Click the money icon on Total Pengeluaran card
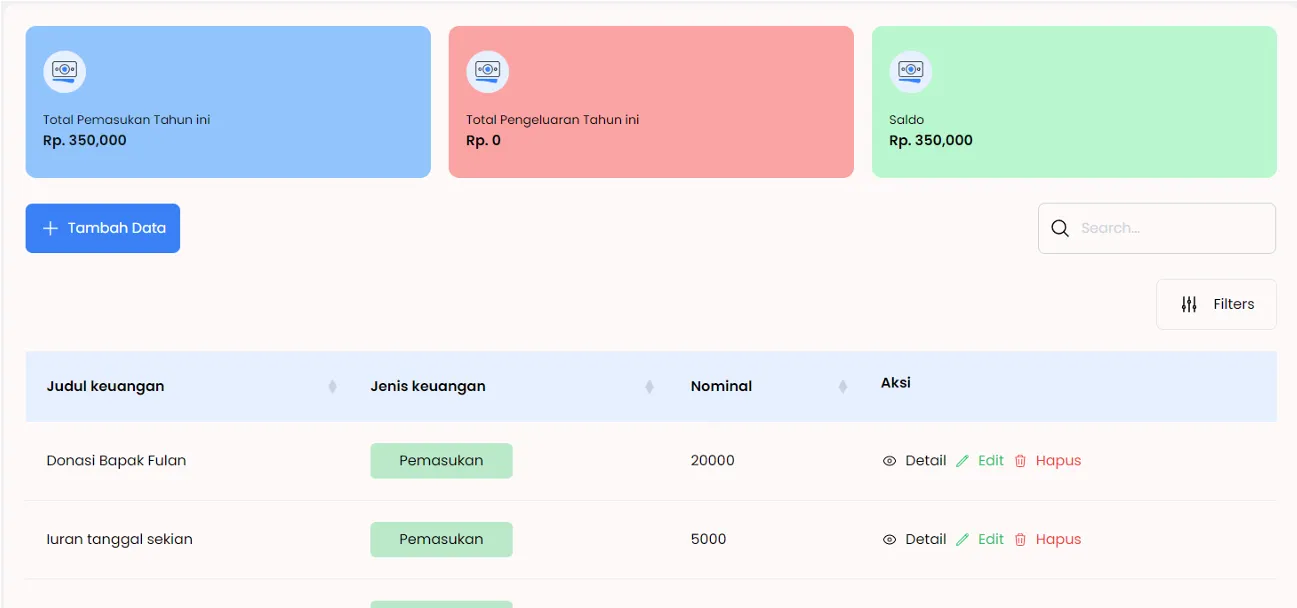 [488, 71]
